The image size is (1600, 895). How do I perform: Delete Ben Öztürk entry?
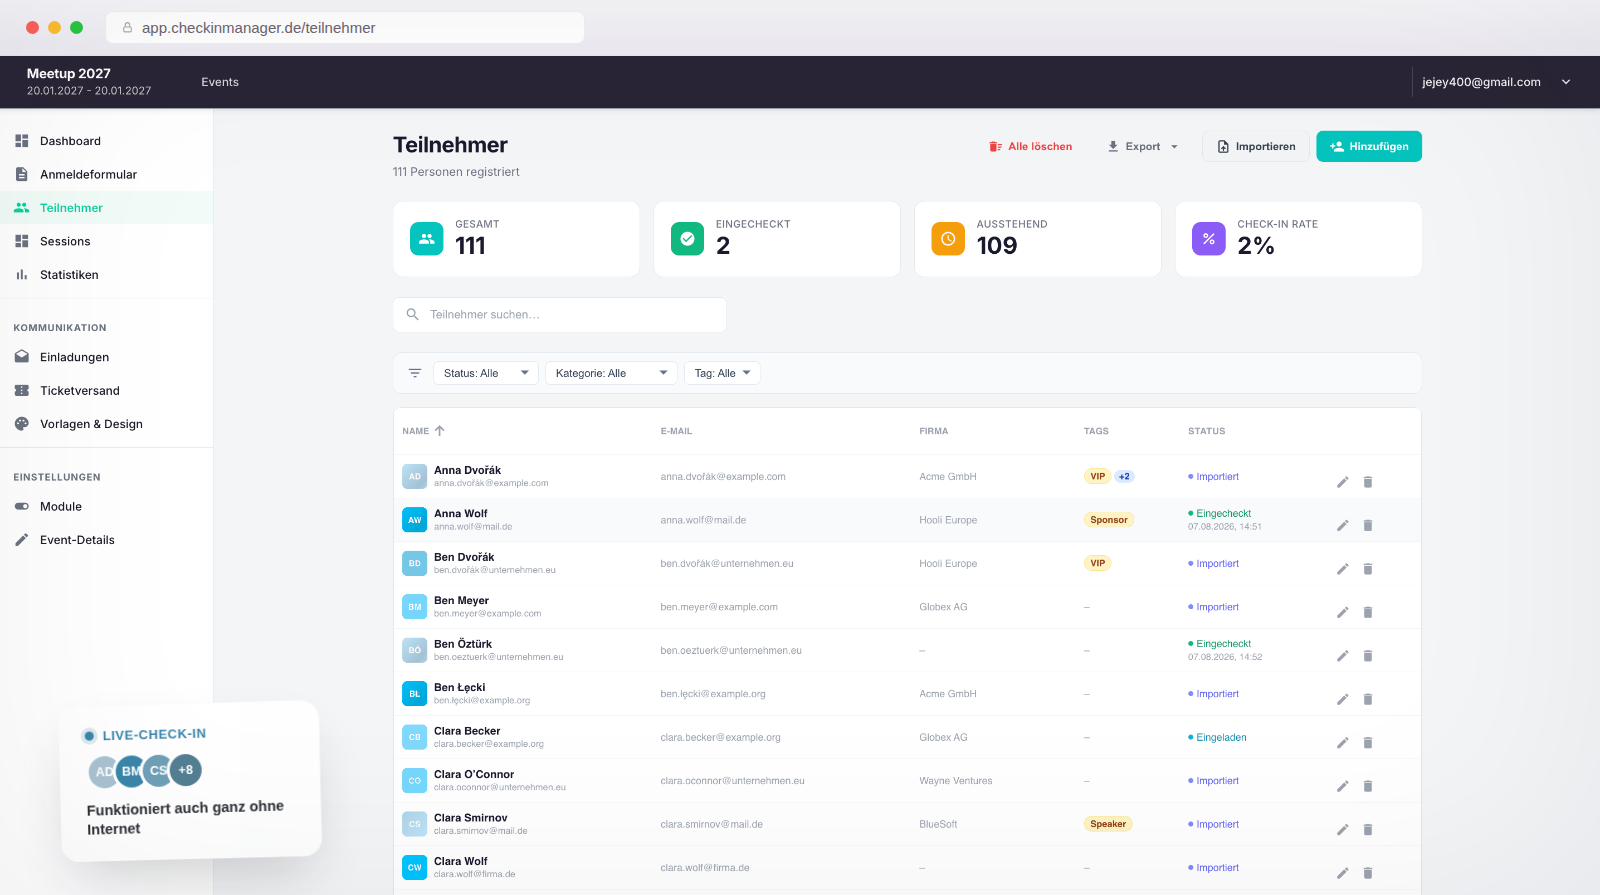(1368, 656)
